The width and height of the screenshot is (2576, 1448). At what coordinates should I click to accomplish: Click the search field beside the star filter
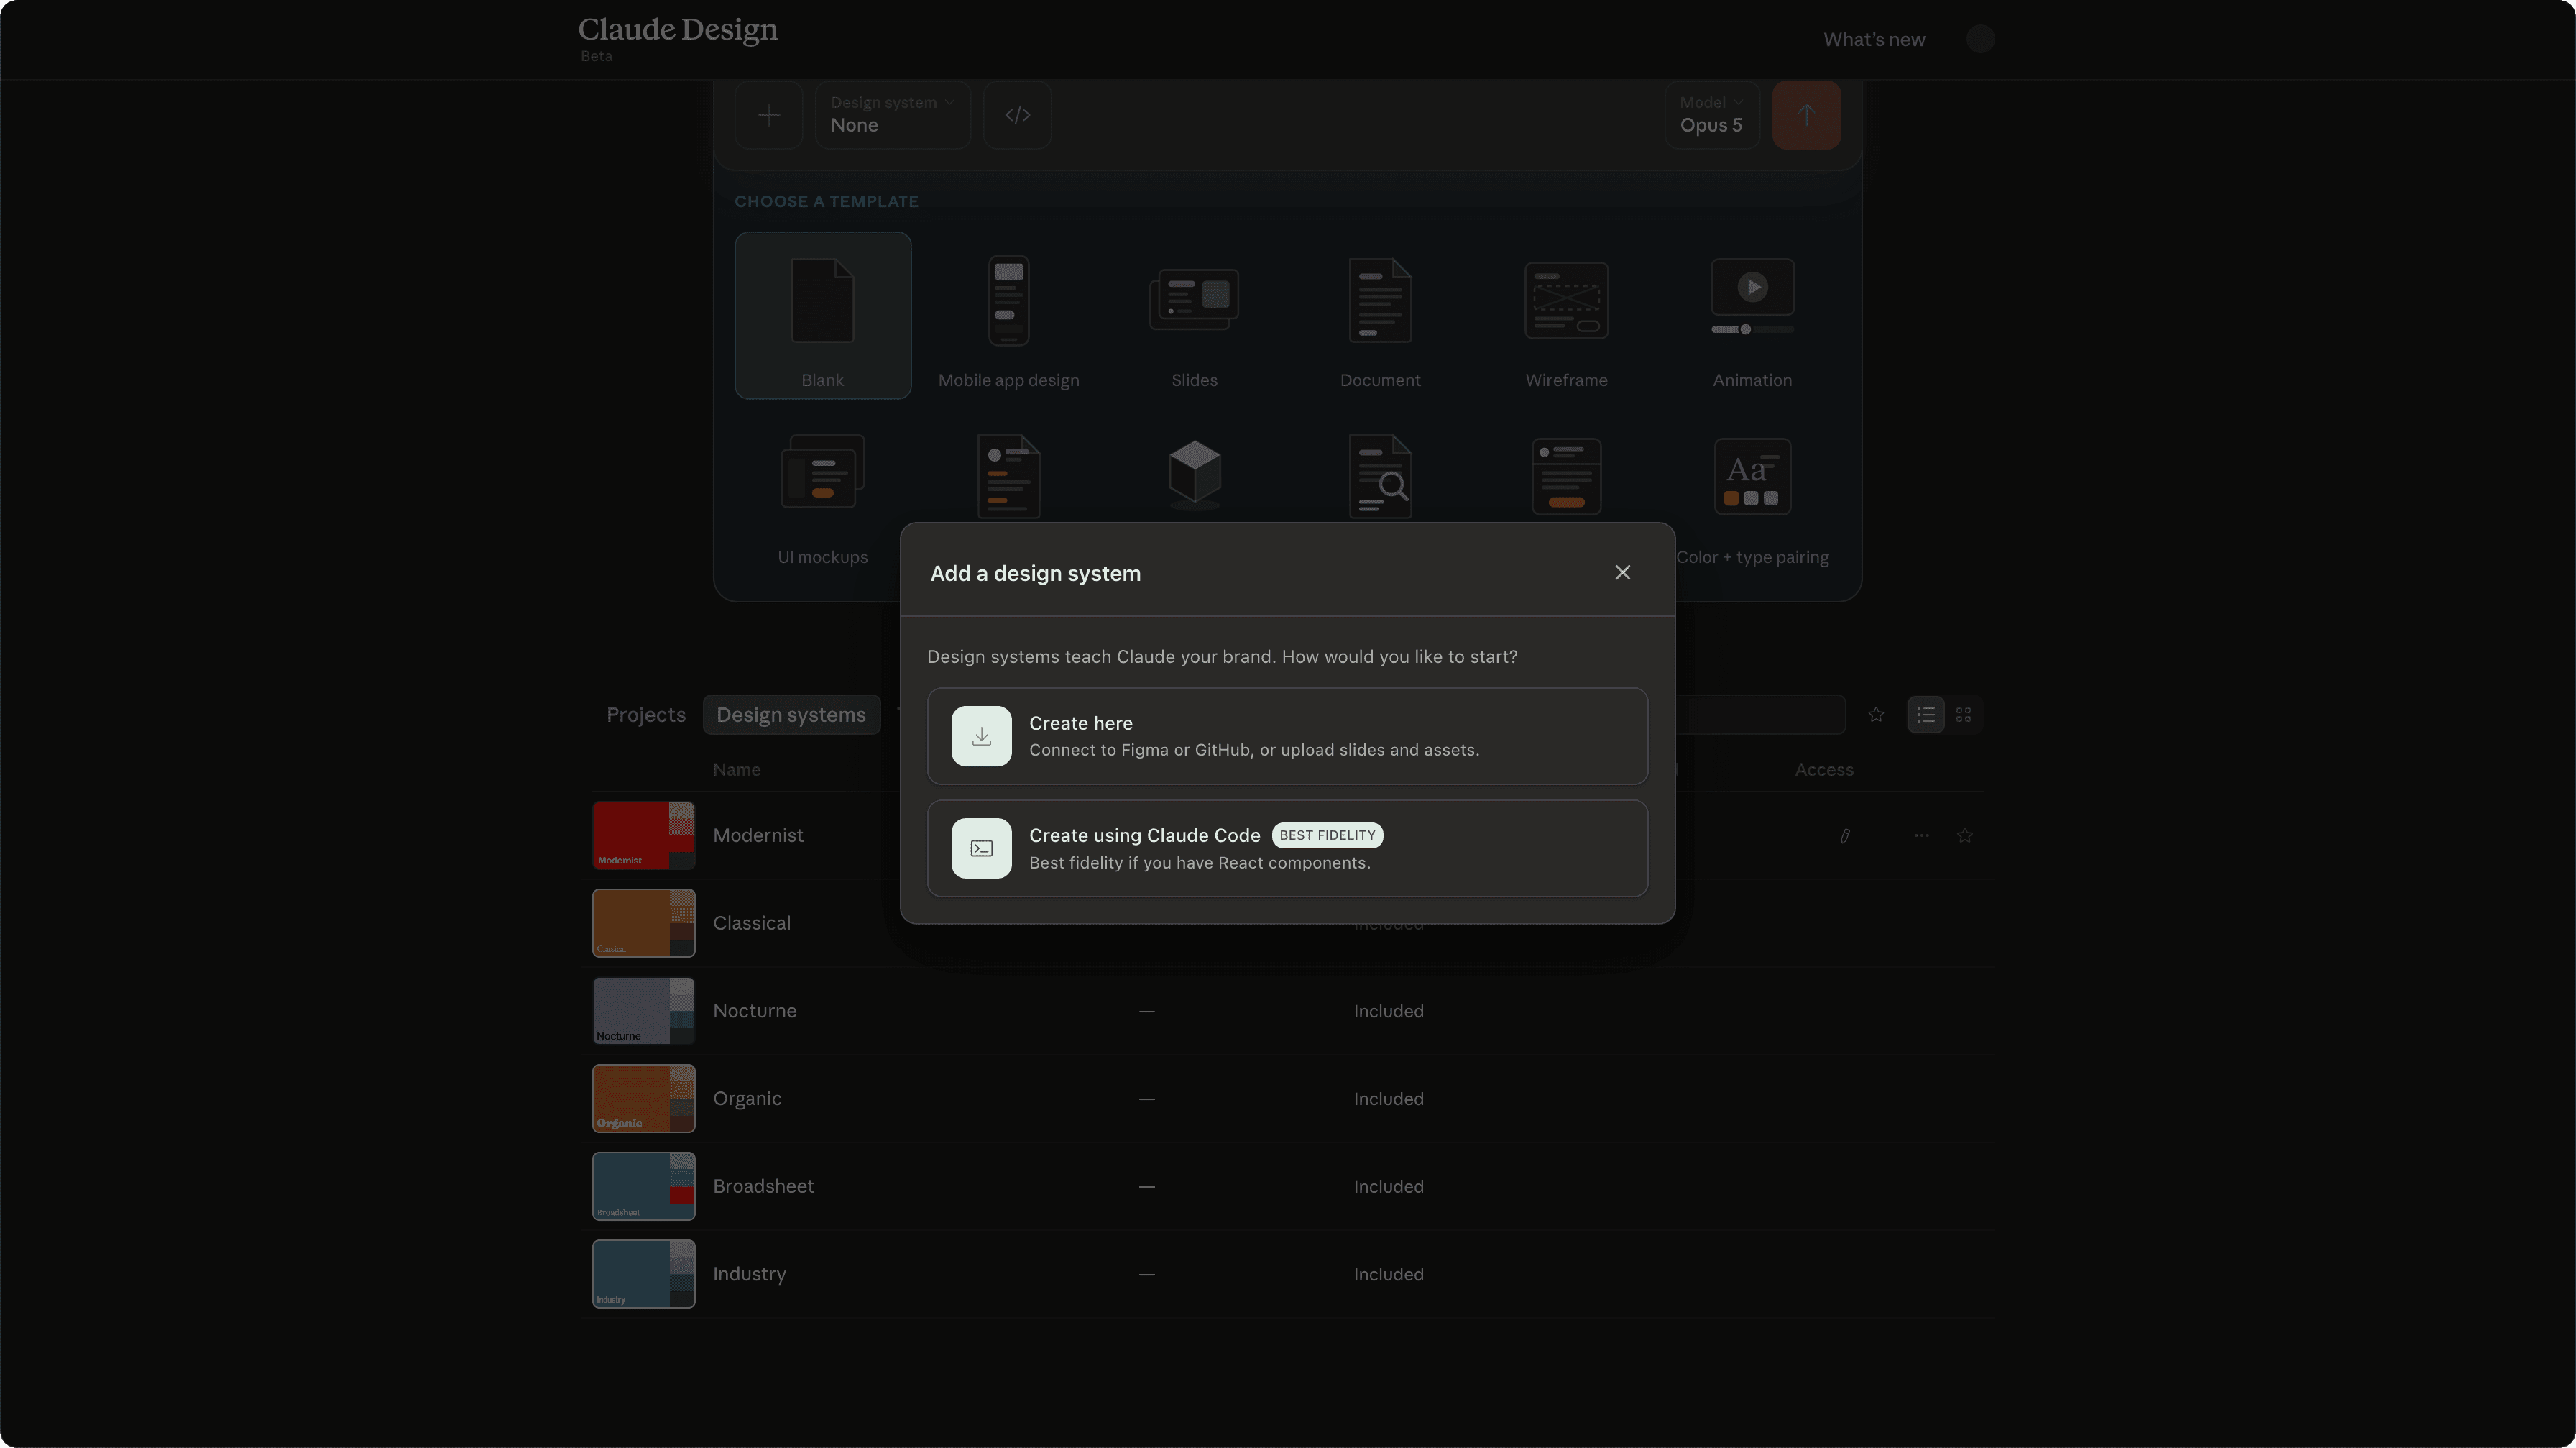coord(1760,714)
